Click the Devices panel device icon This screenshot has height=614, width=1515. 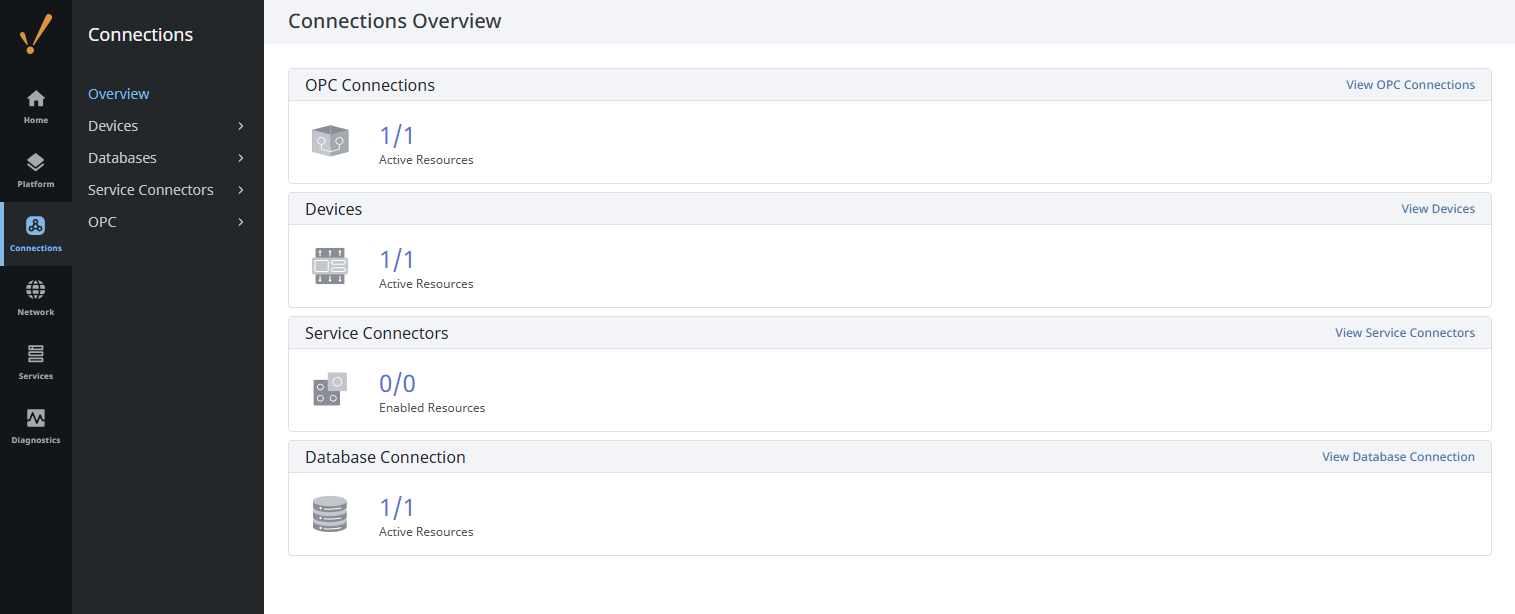click(330, 266)
